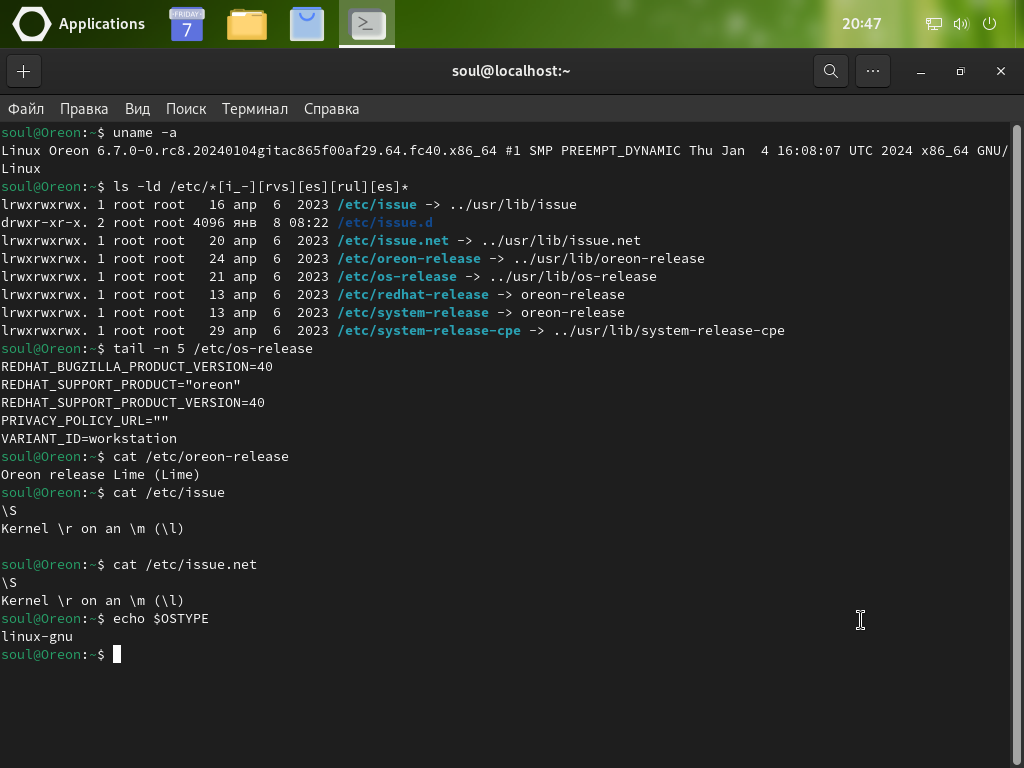
Task: Open the Вид menu
Action: pos(137,109)
